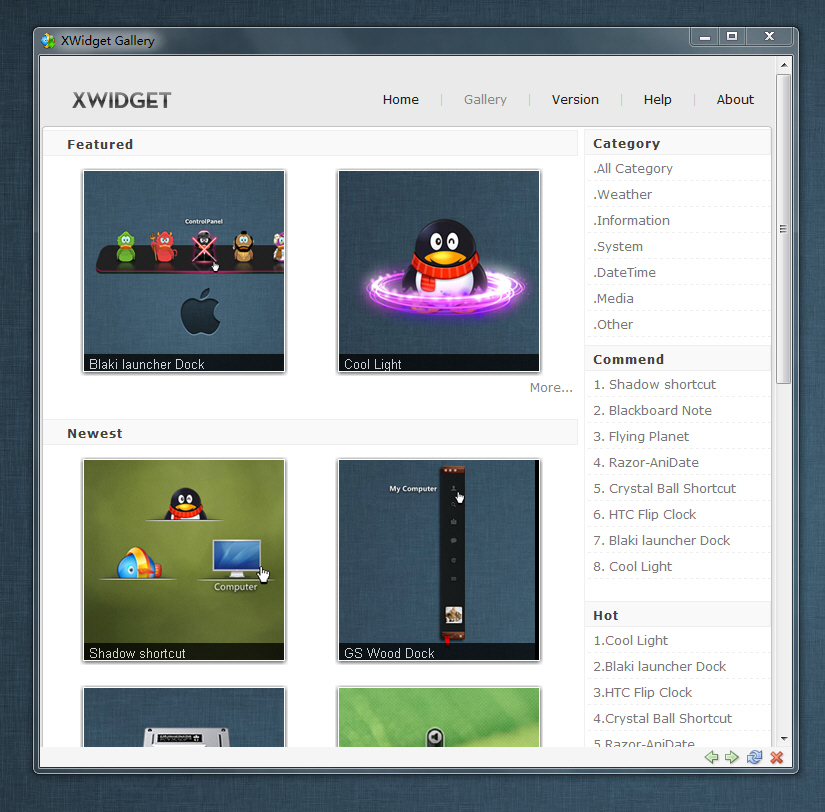
Task: Open Hot item 4.Crystal Ball Shortcut
Action: [x=662, y=718]
